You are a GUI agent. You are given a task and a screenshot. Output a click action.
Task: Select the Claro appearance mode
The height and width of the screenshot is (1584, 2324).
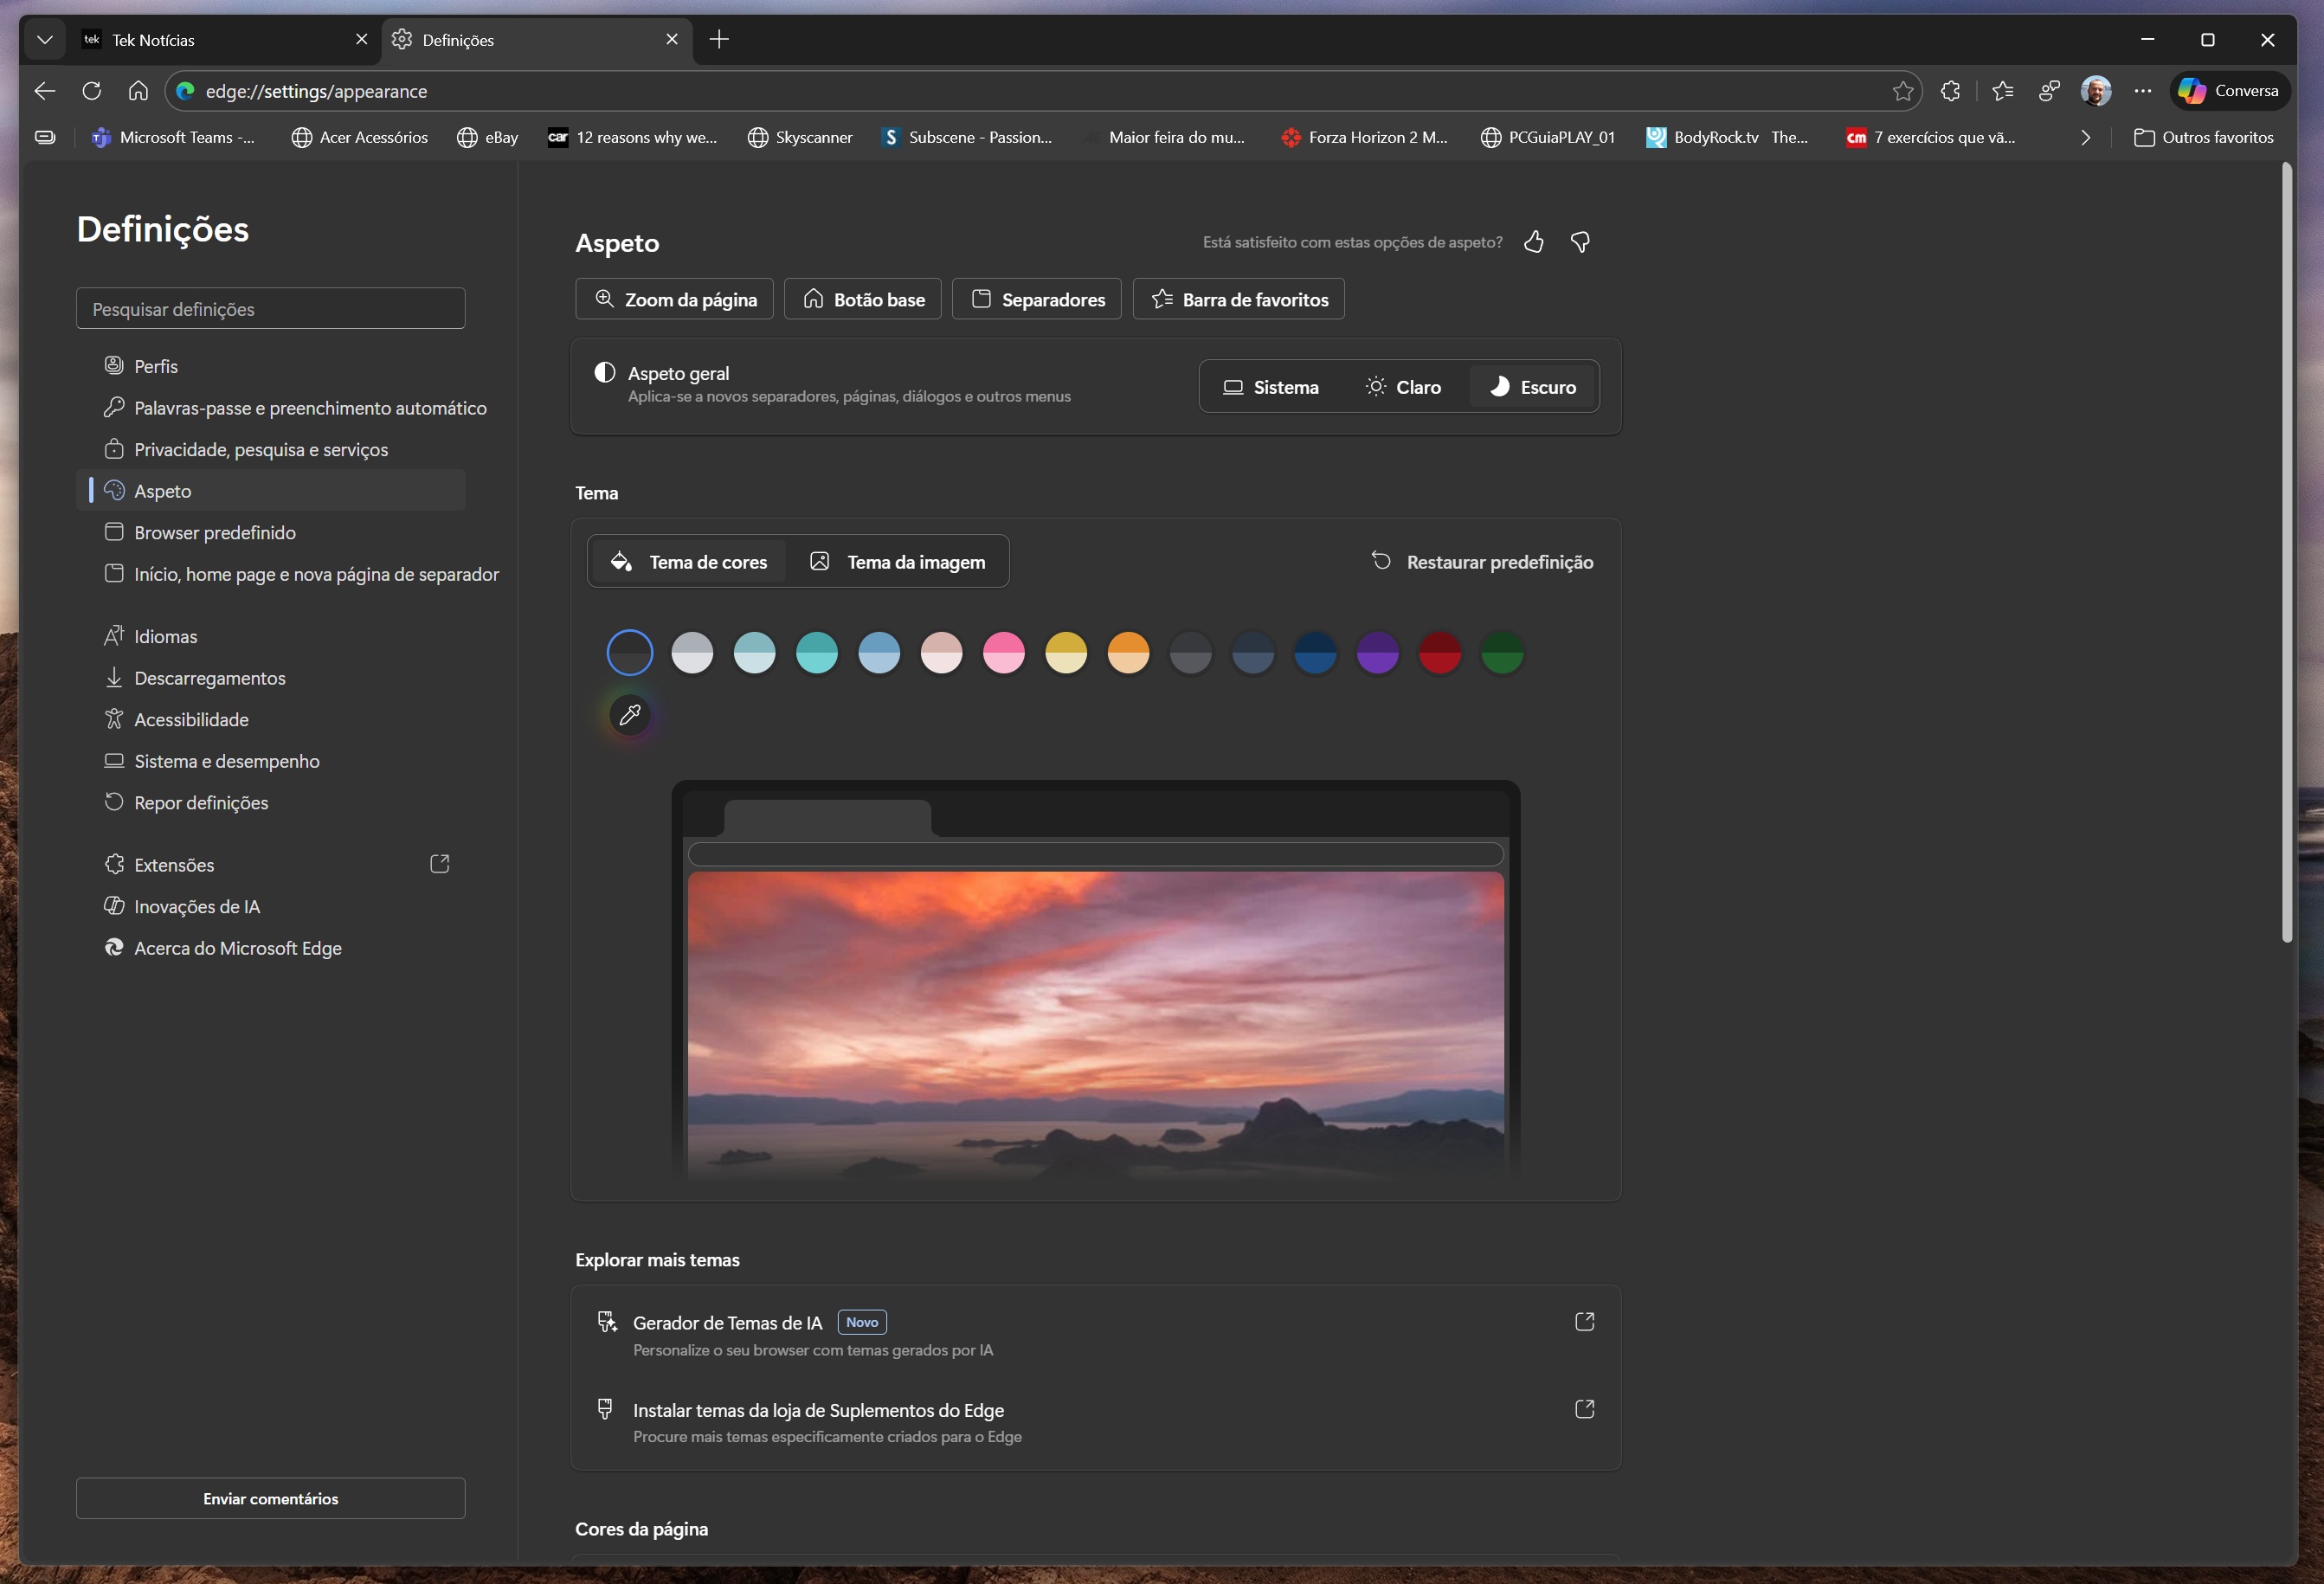coord(1403,387)
